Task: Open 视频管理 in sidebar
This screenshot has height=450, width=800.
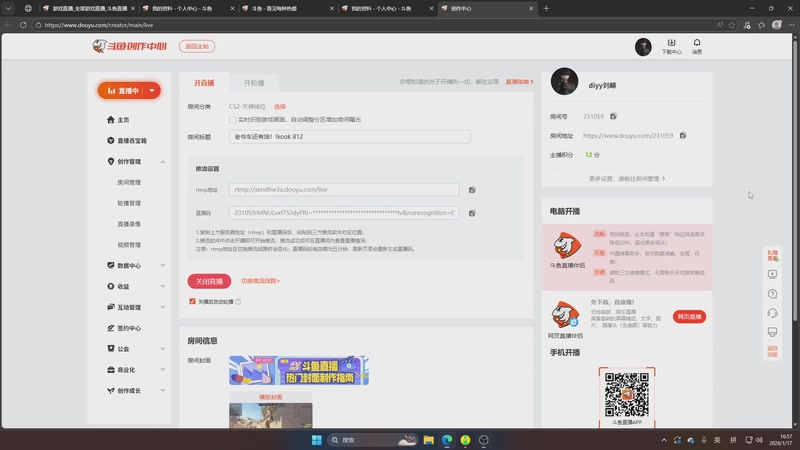Action: click(129, 245)
